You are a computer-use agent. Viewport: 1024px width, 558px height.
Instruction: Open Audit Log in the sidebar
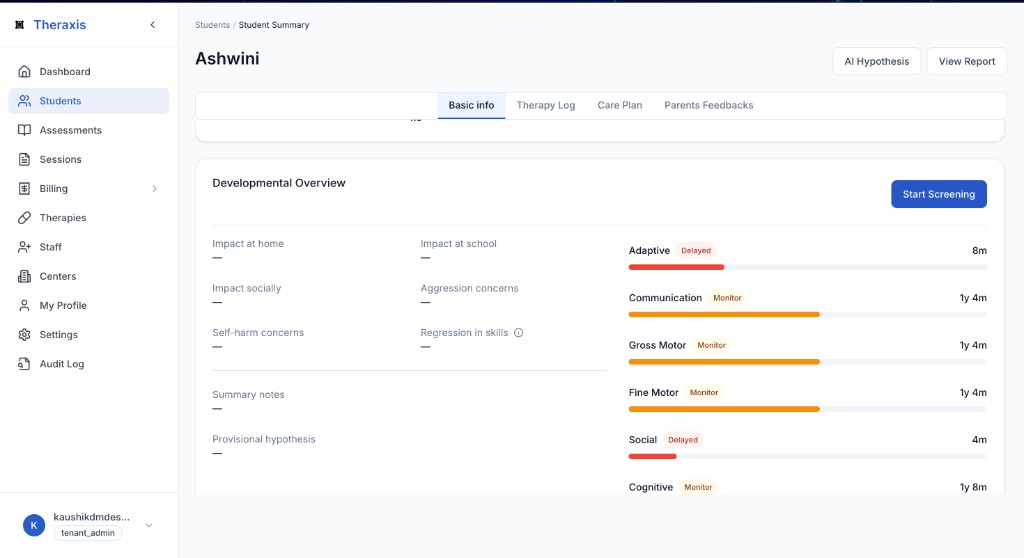point(89,364)
